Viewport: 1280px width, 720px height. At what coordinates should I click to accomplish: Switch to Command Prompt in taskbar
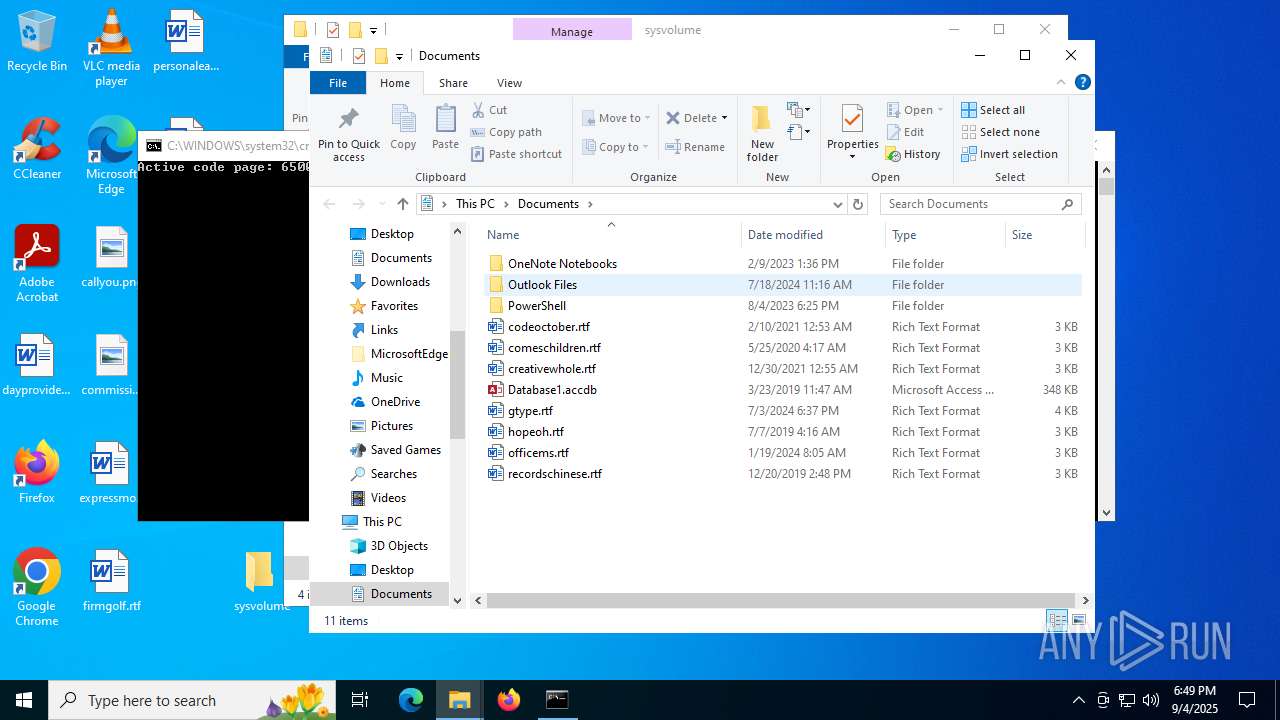[x=557, y=700]
